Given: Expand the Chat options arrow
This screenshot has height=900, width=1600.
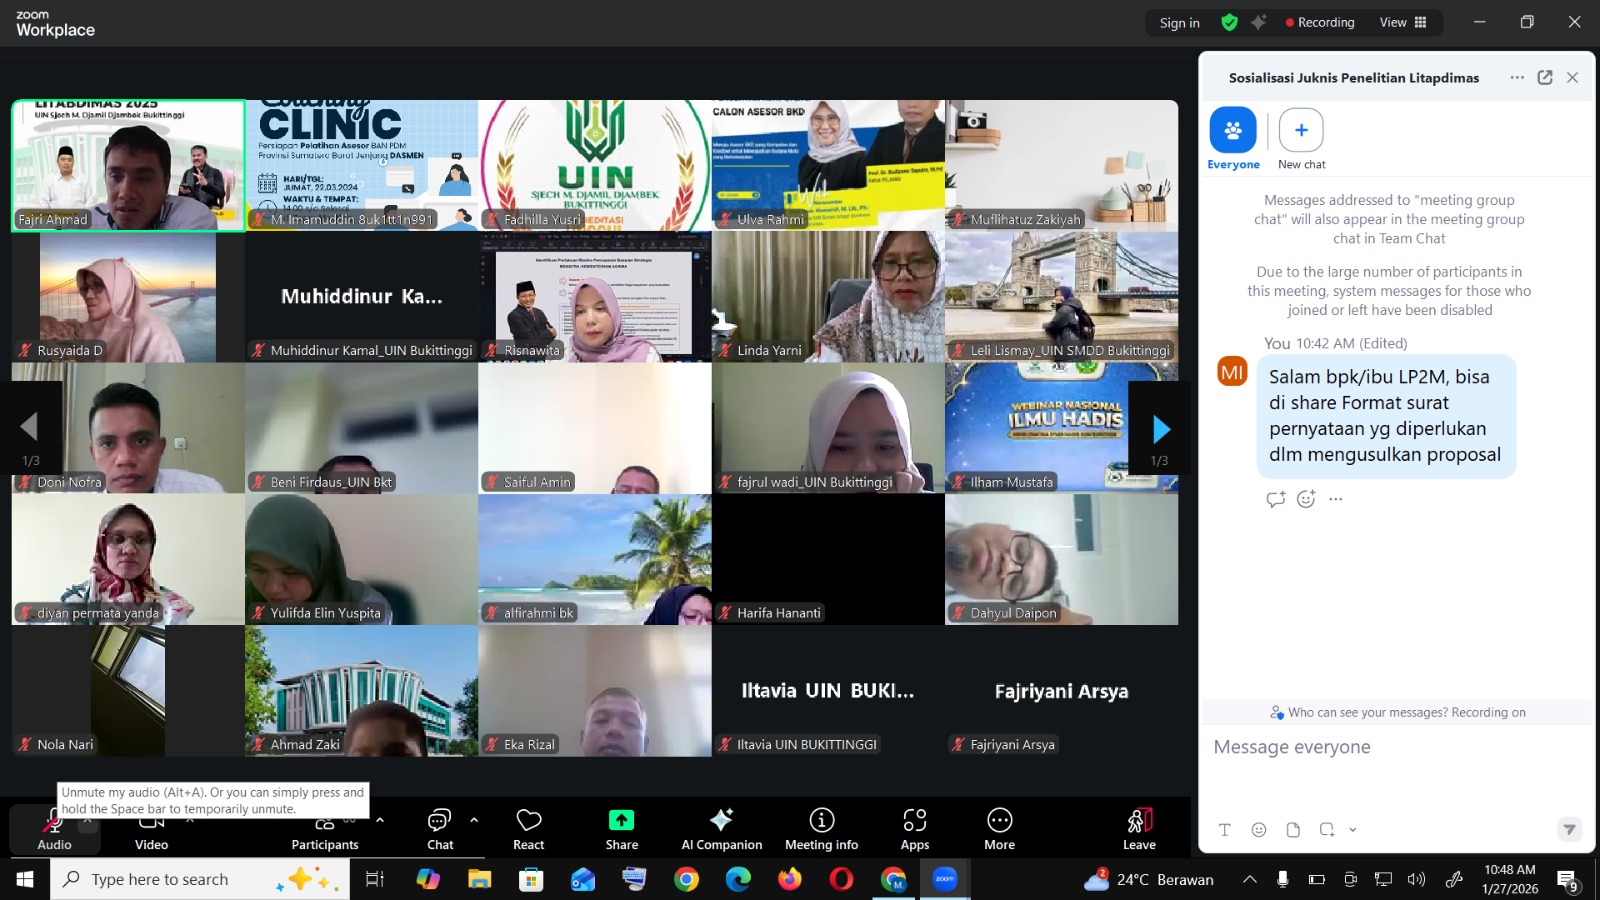Looking at the screenshot, I should click(x=474, y=820).
